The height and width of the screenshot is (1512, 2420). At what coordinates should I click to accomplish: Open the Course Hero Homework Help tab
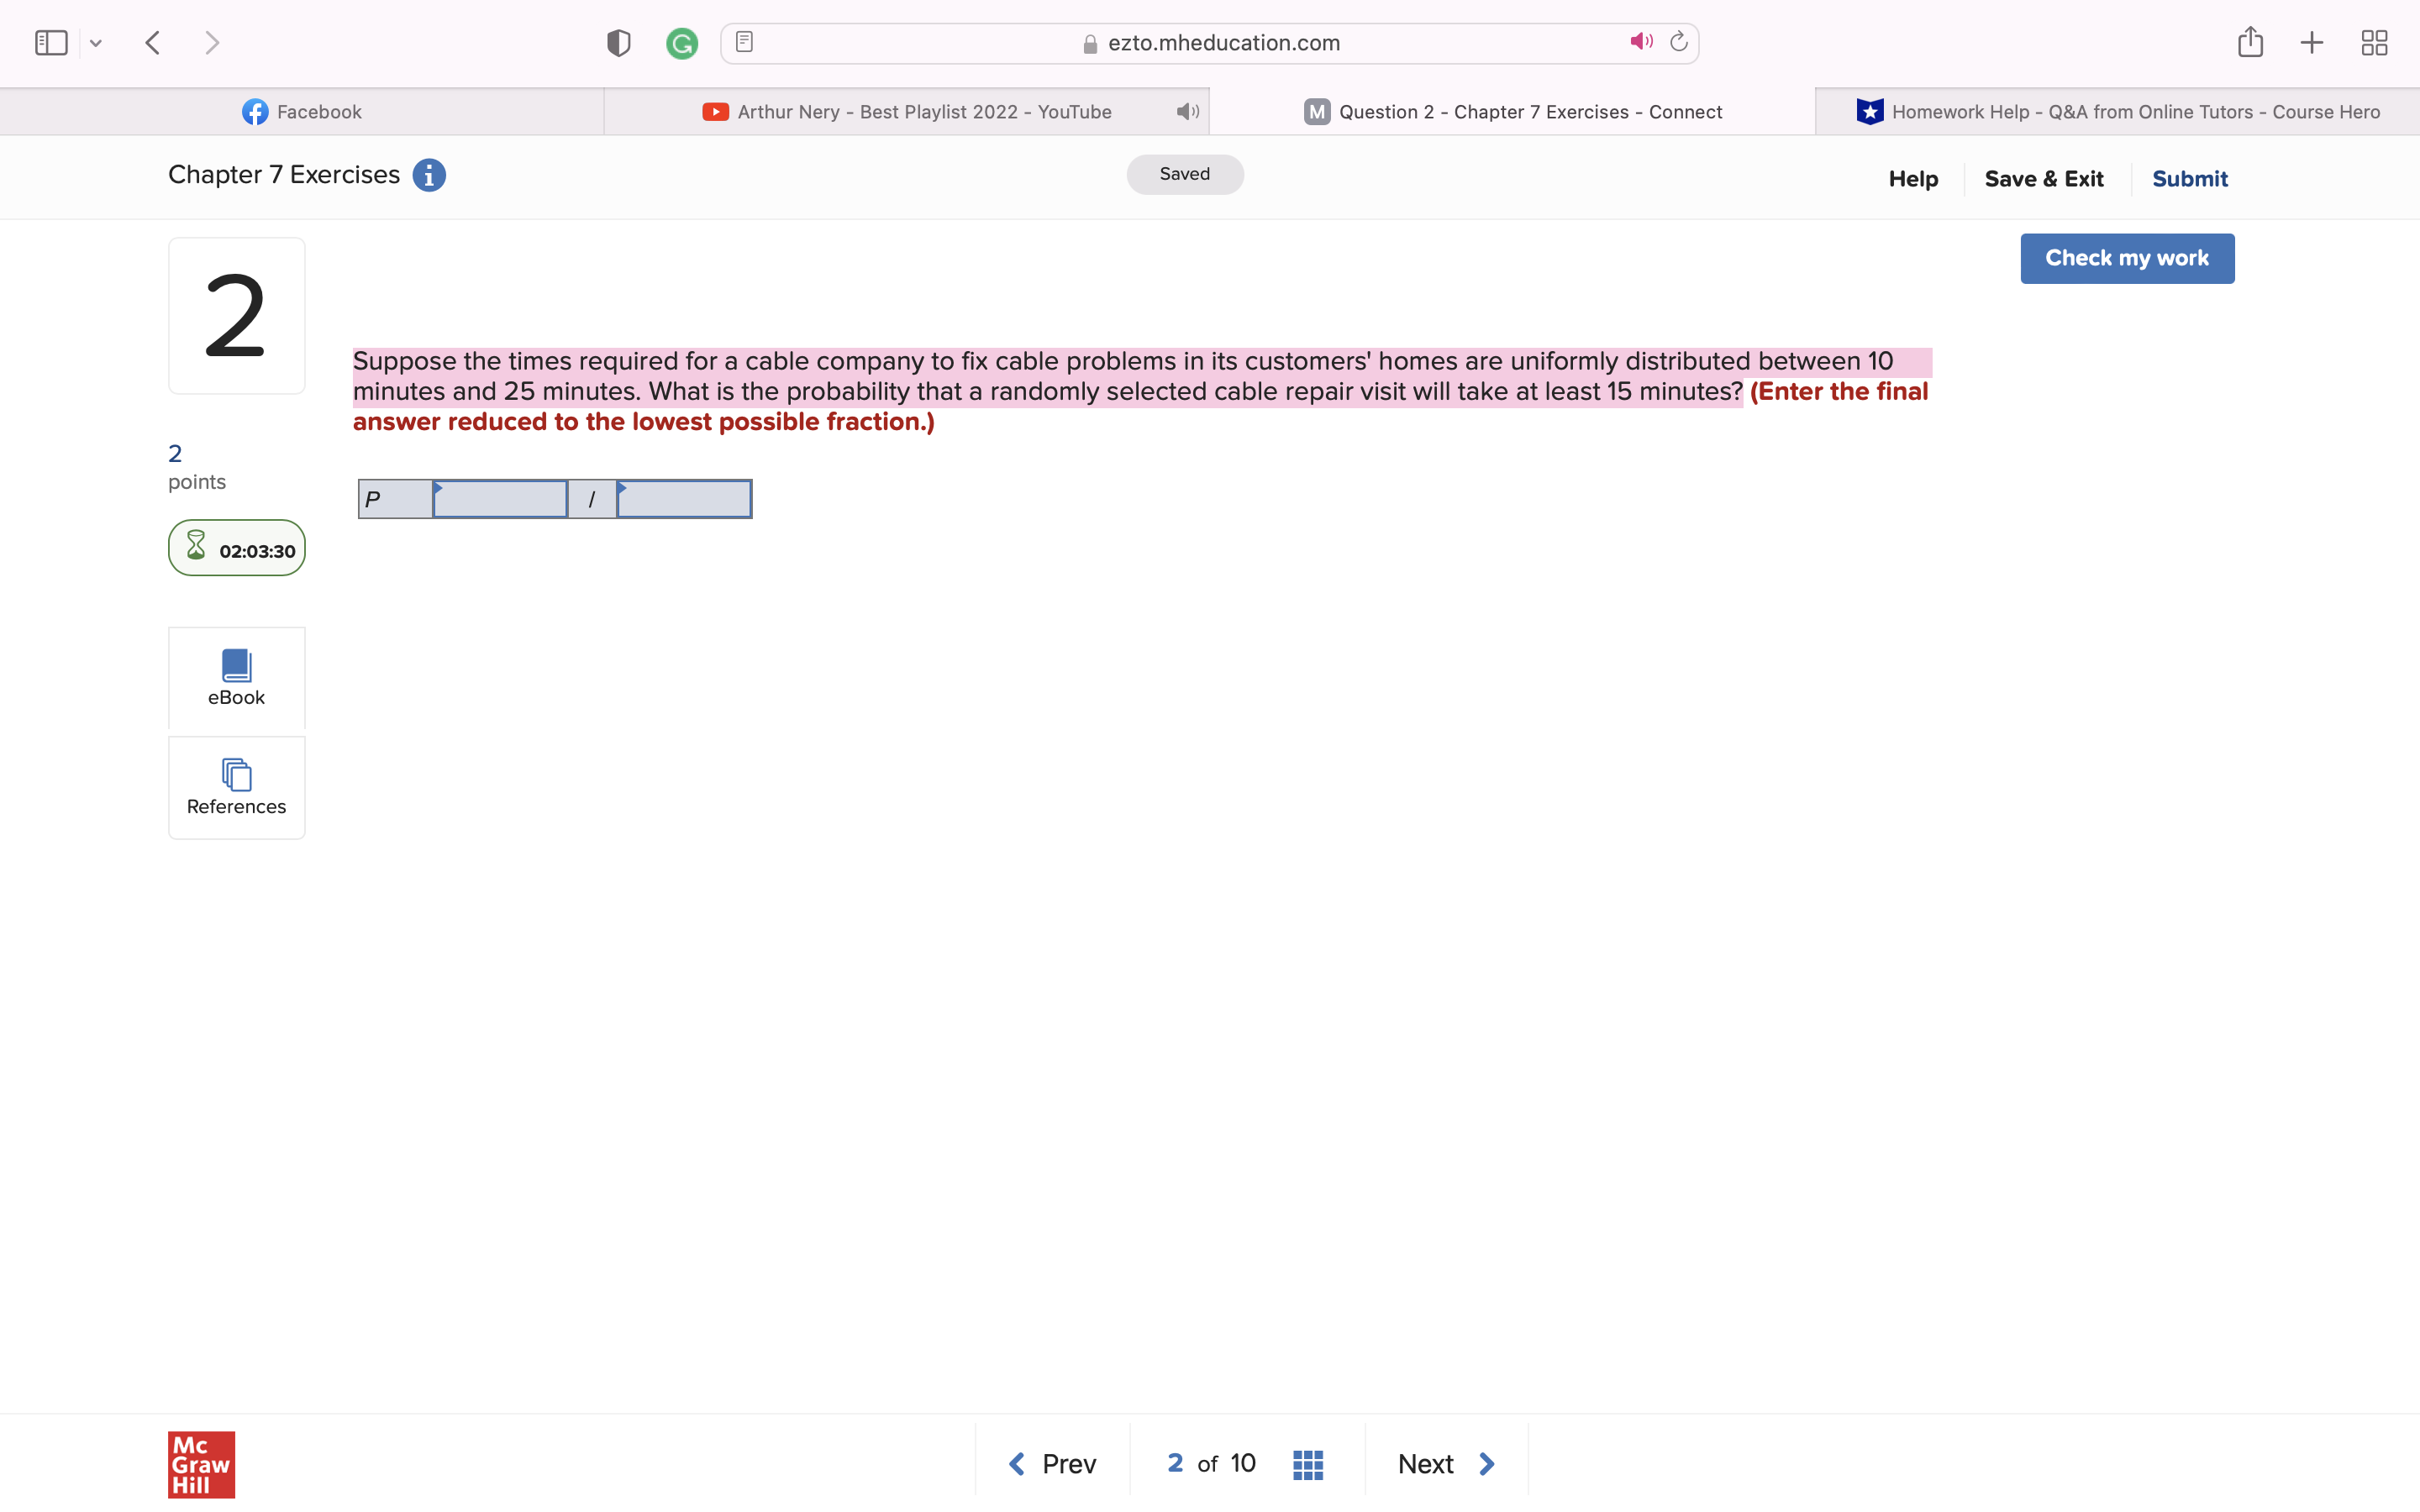tap(2116, 111)
